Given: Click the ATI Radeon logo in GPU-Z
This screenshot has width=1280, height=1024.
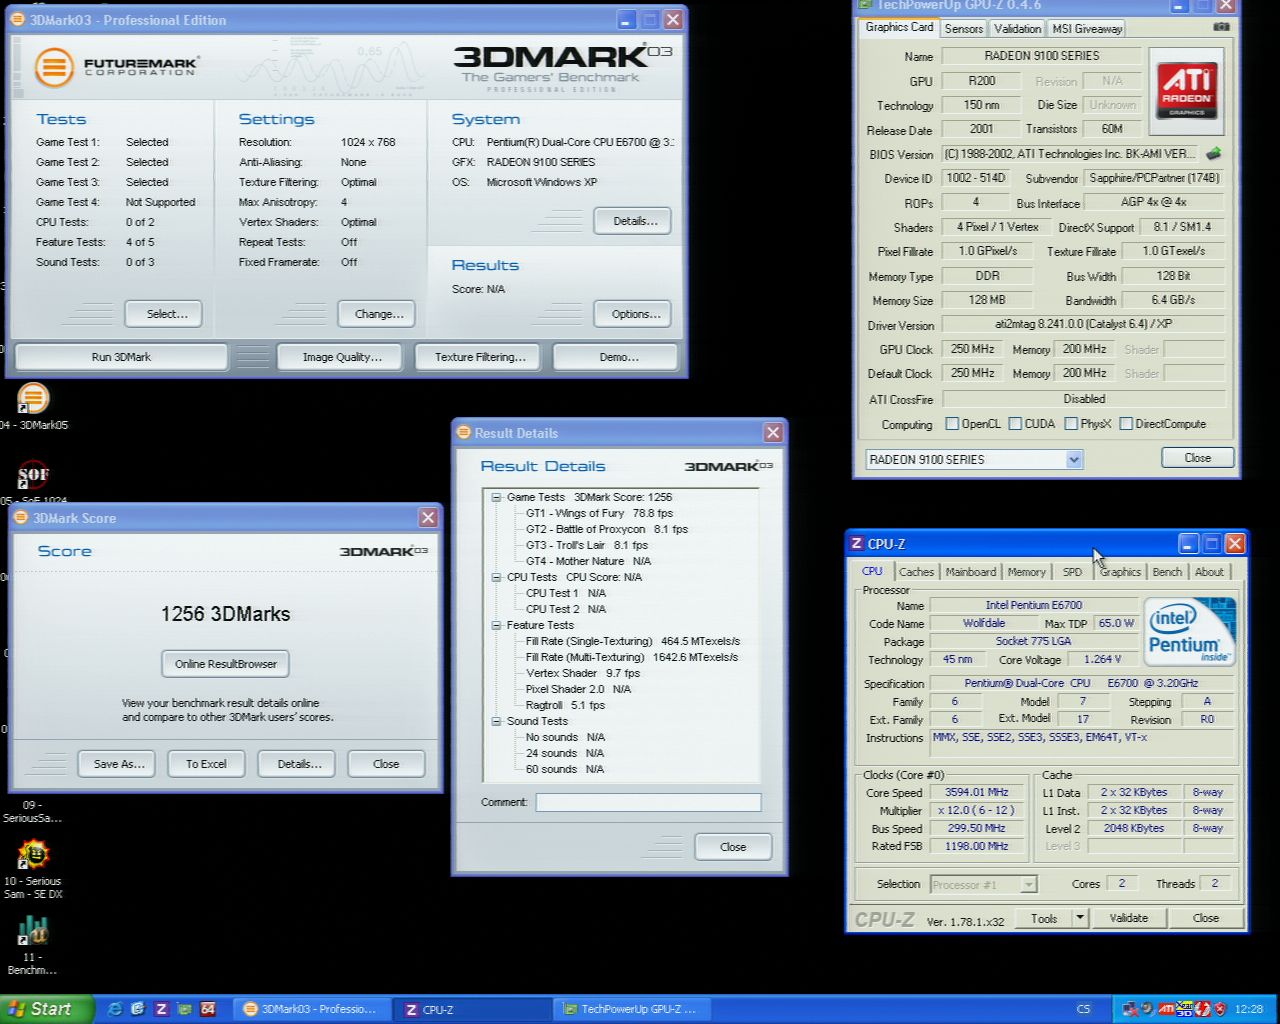Looking at the screenshot, I should (x=1187, y=91).
